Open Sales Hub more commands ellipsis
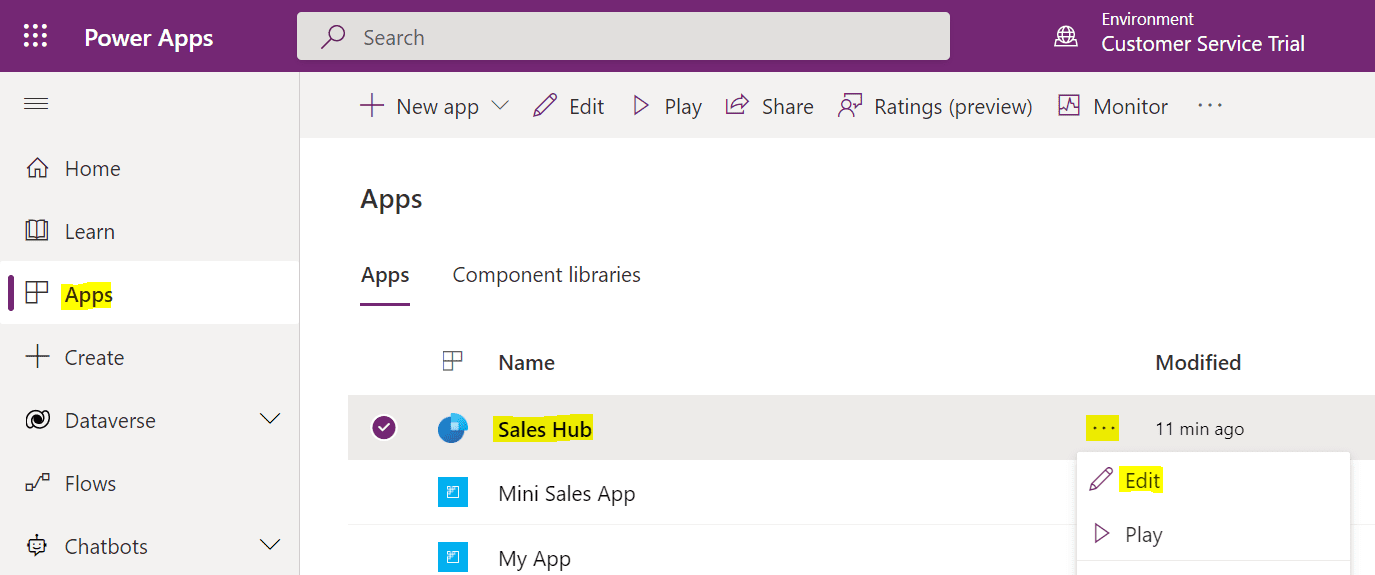 (1103, 428)
